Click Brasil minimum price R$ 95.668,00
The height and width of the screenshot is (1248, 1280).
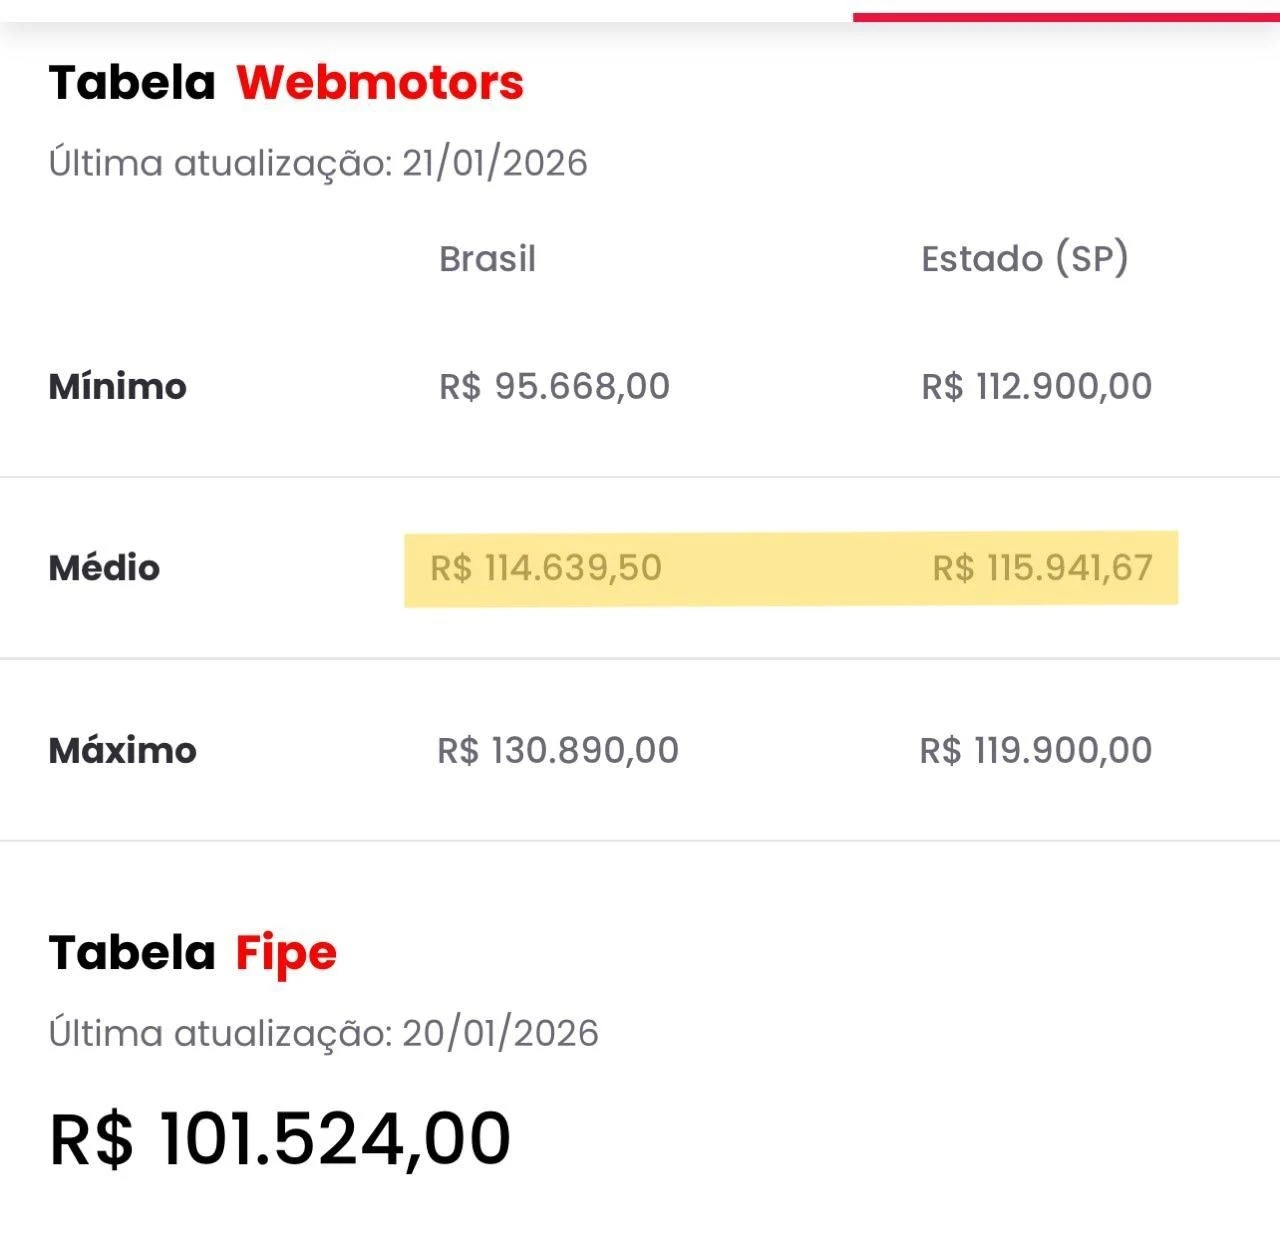point(554,386)
